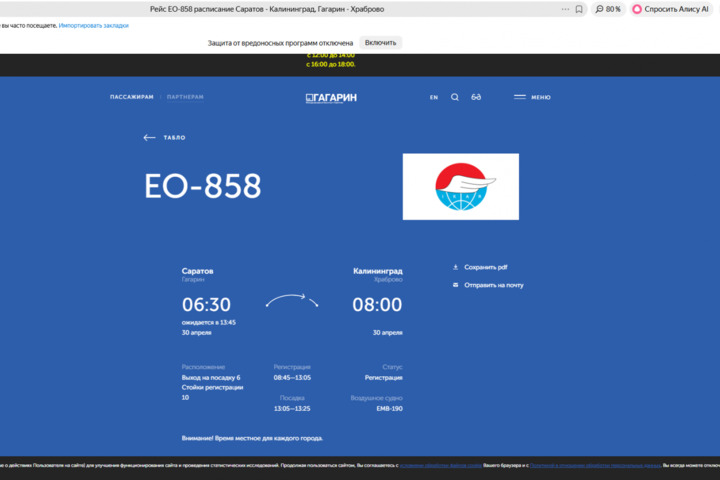The width and height of the screenshot is (720, 480).
Task: Click the browser bookmark icon in address bar
Action: [x=579, y=9]
